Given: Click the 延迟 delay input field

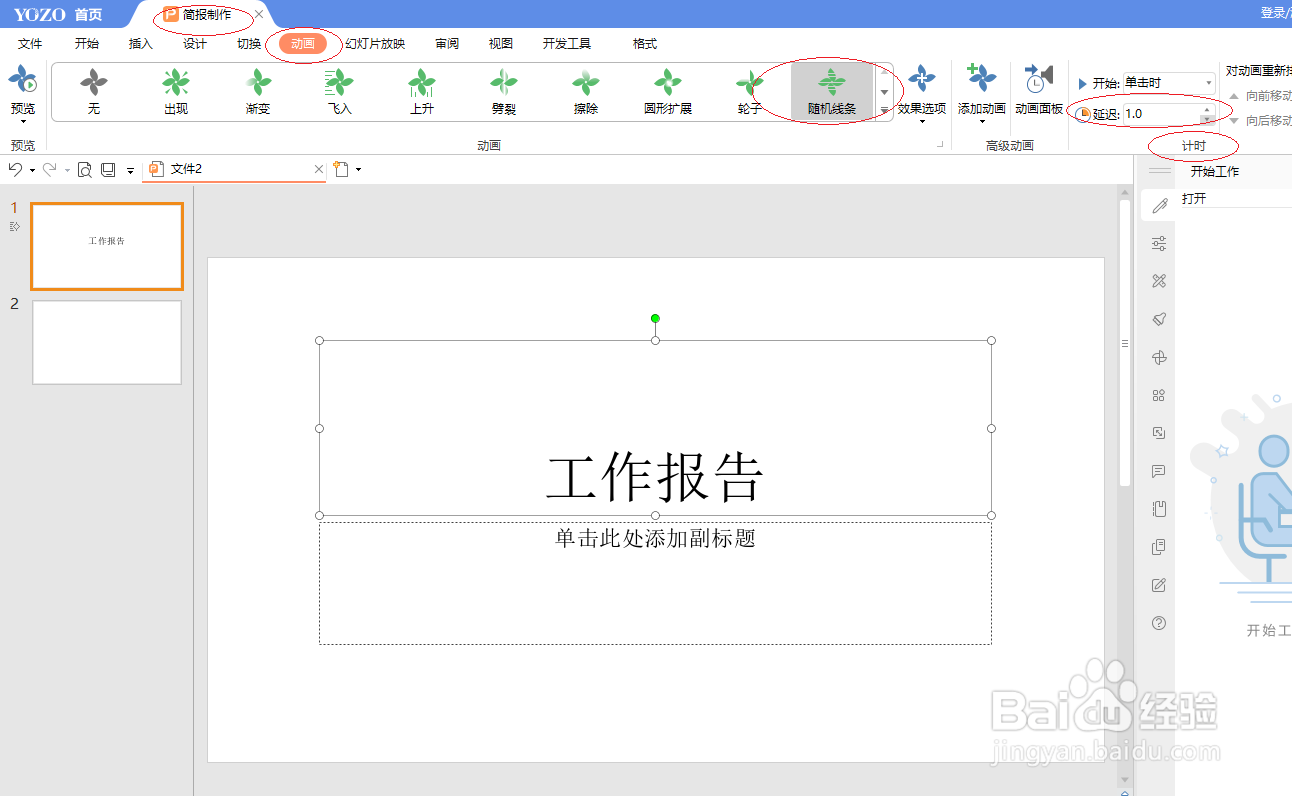Looking at the screenshot, I should click(x=1161, y=114).
